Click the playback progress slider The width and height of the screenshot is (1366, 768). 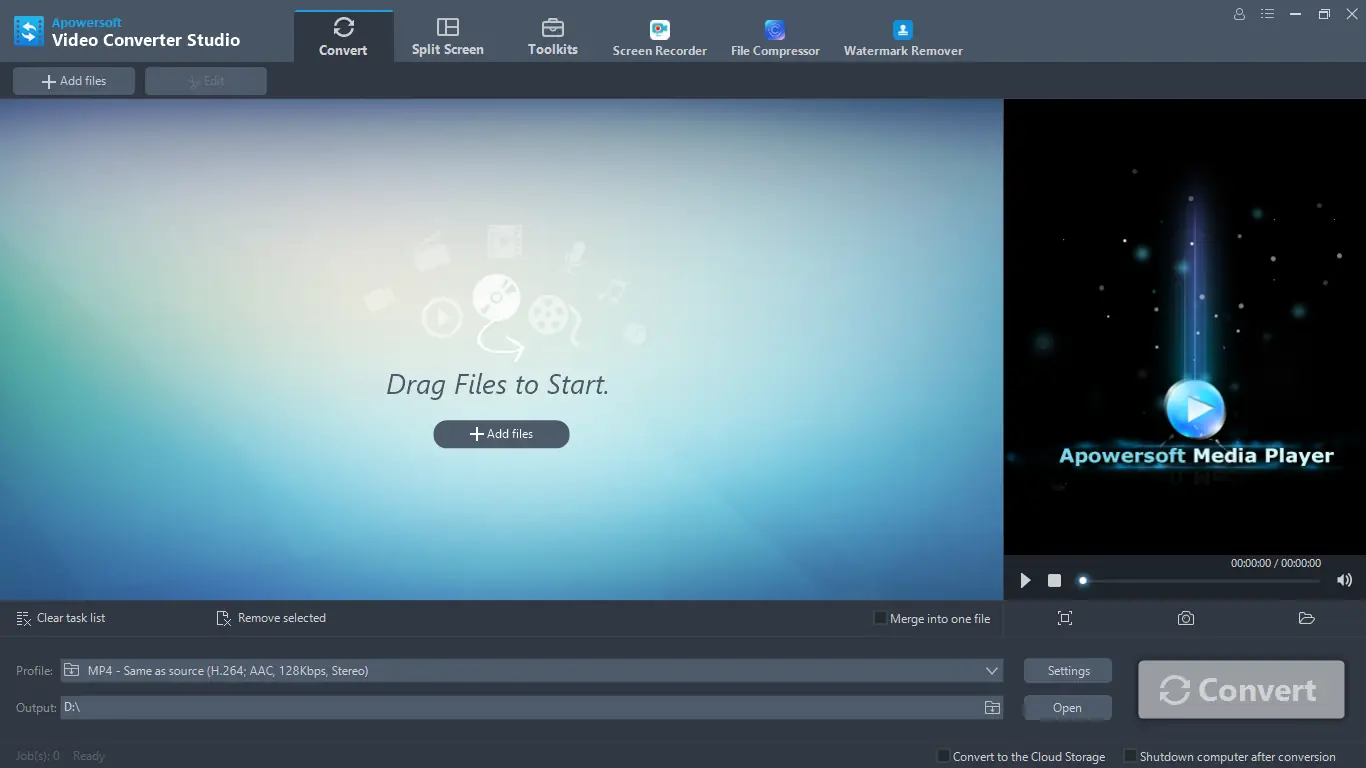(x=1200, y=580)
